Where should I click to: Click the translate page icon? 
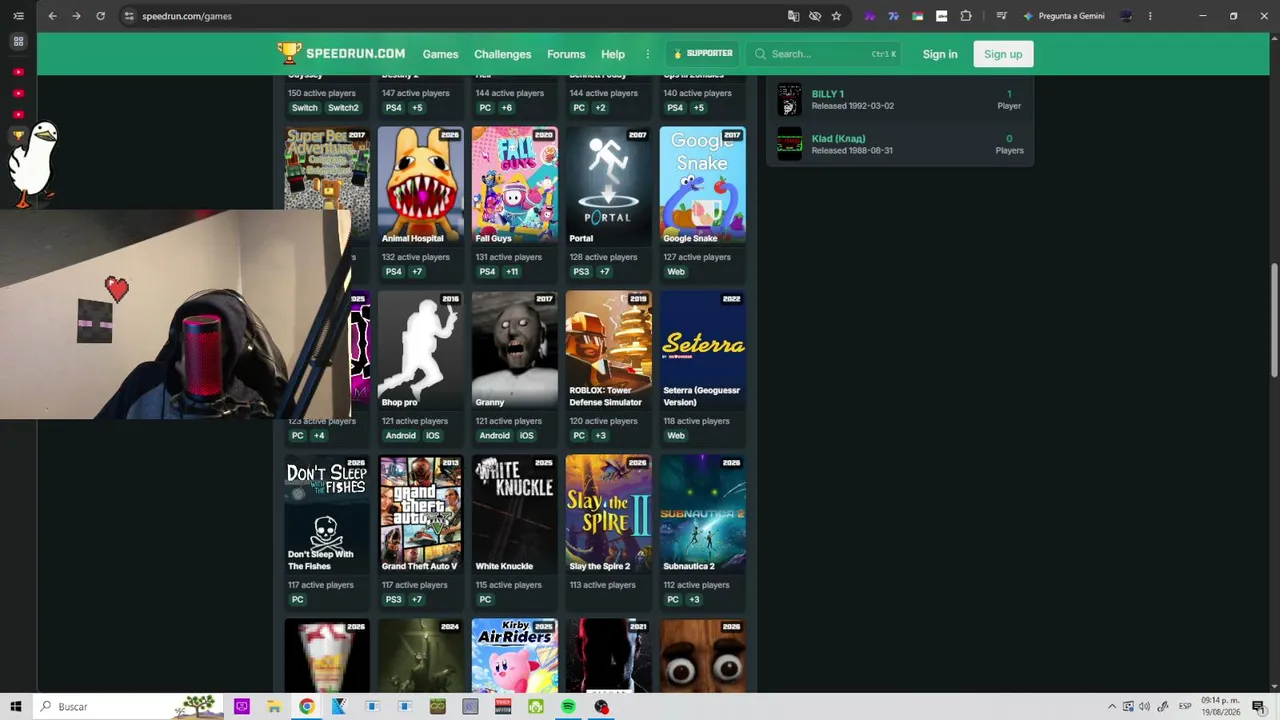click(793, 16)
